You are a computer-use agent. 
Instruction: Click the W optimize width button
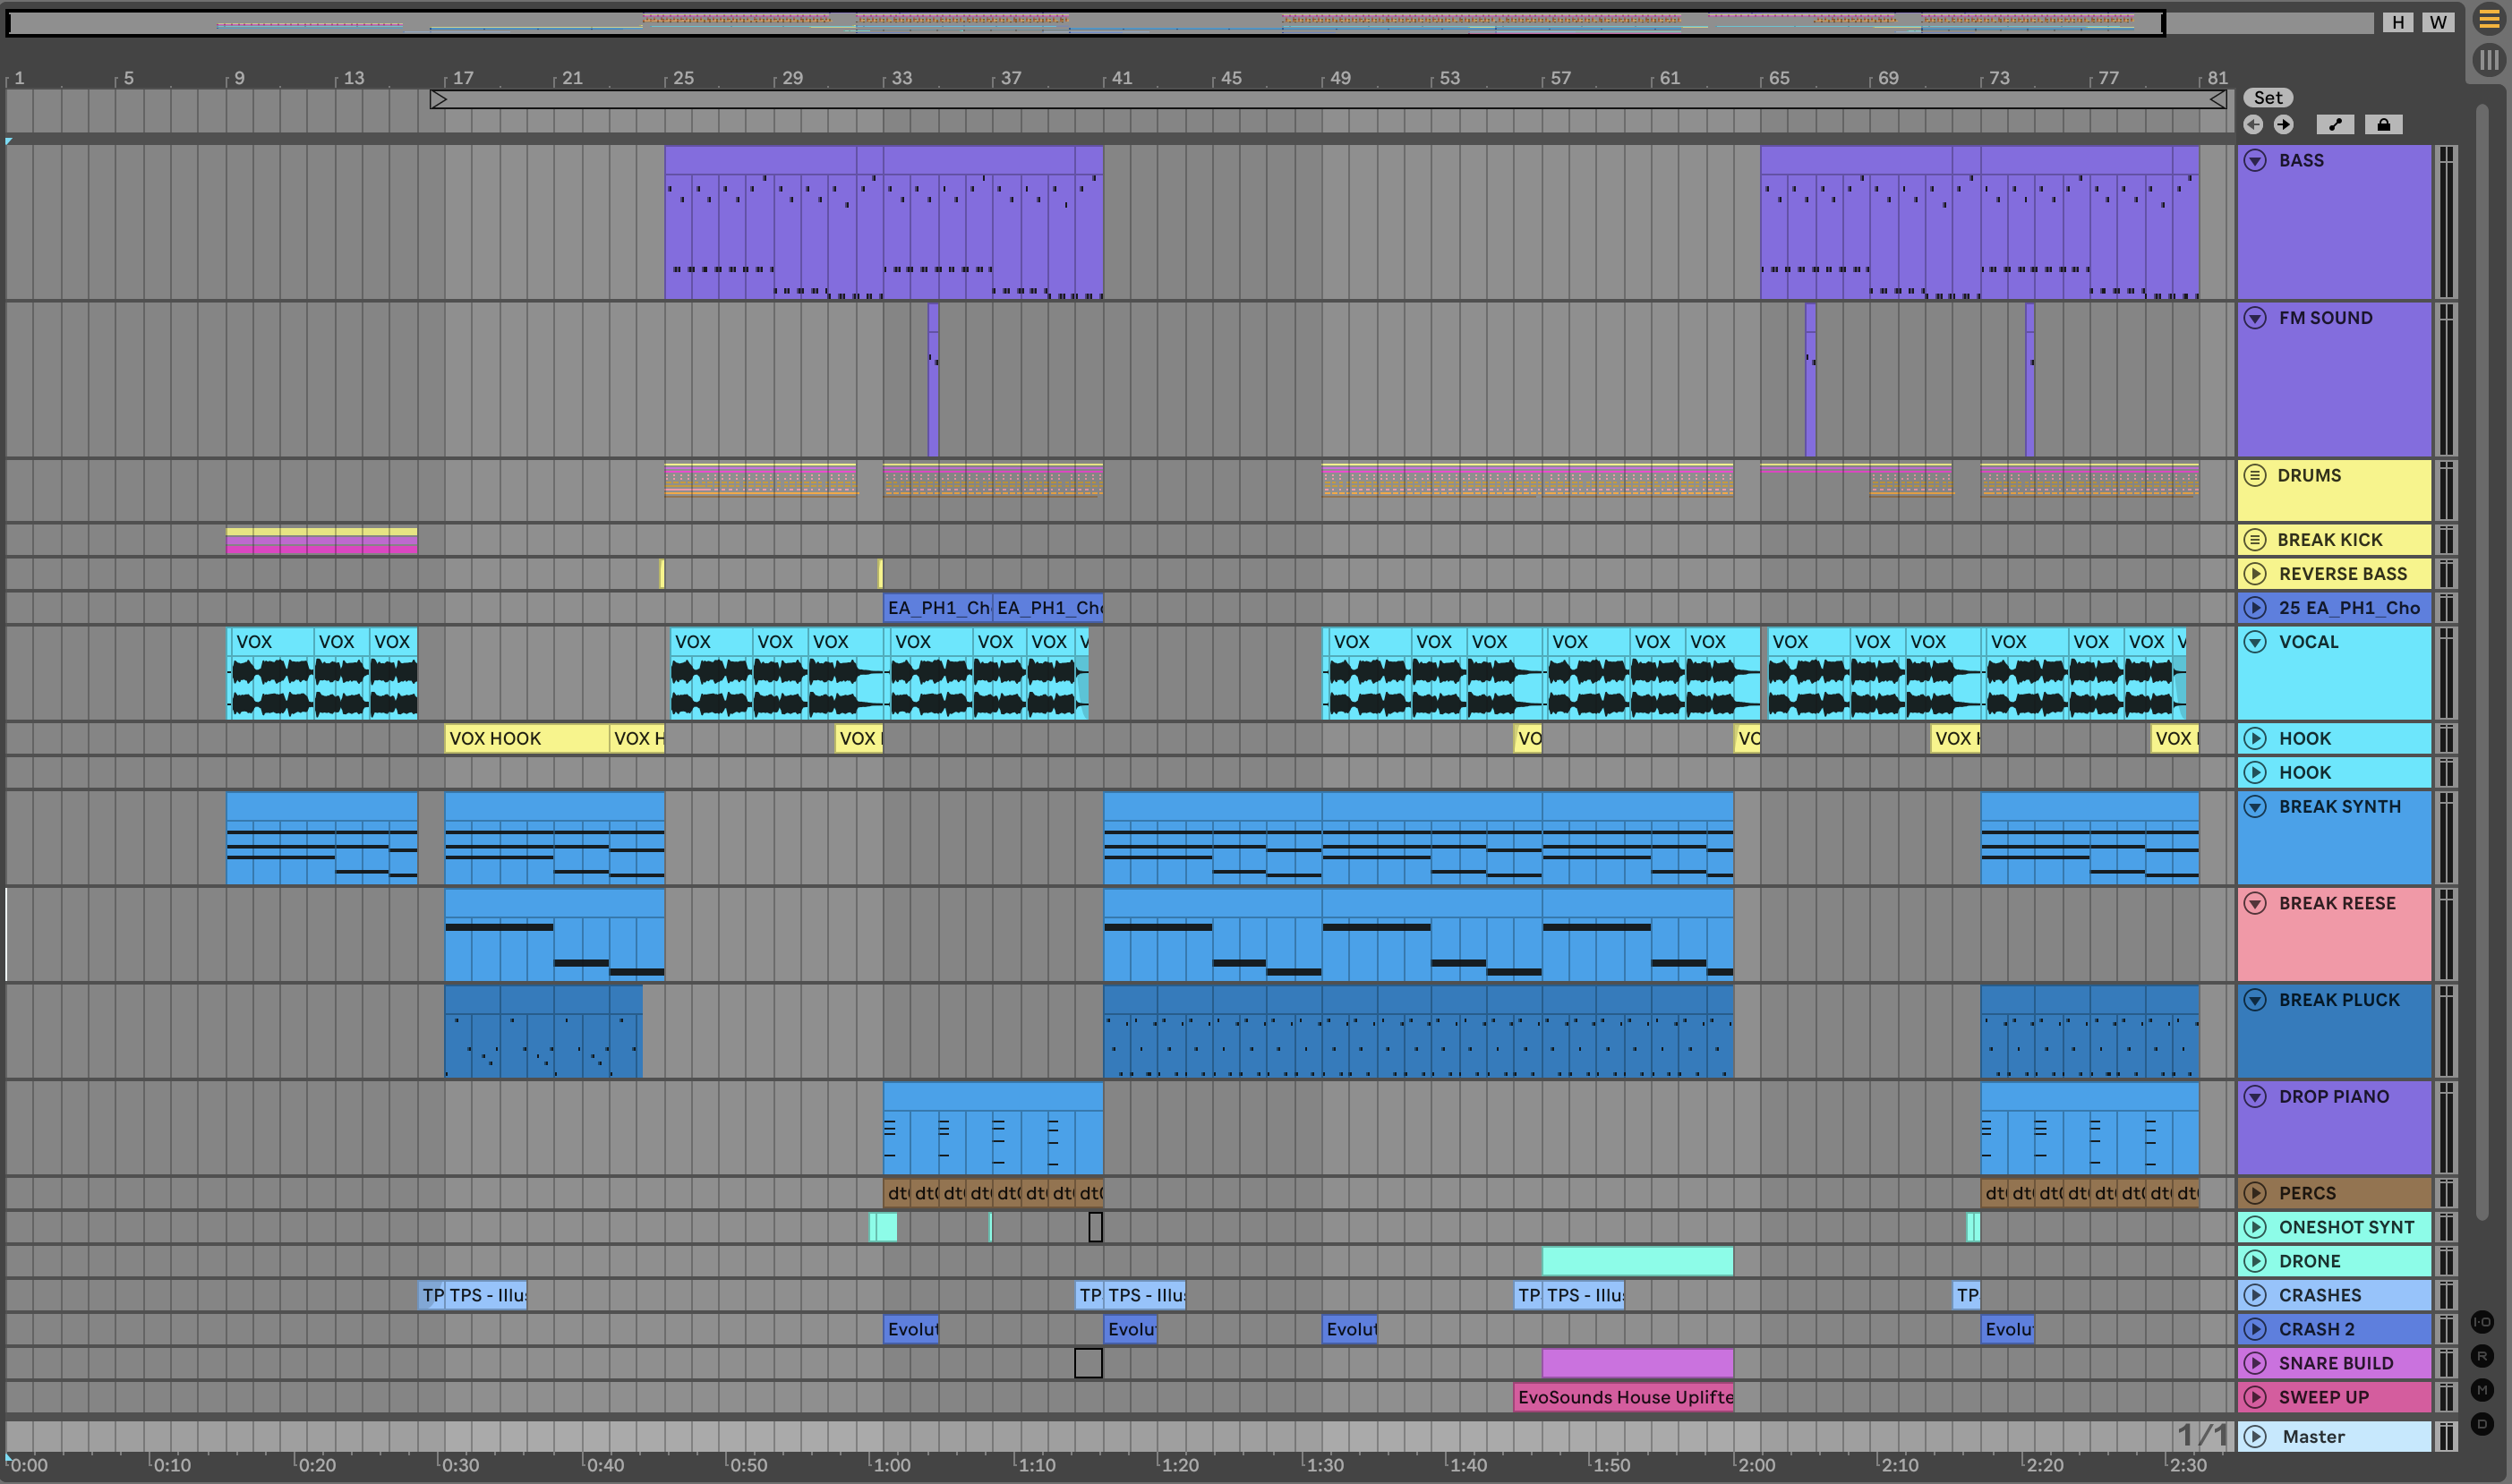(x=2438, y=22)
